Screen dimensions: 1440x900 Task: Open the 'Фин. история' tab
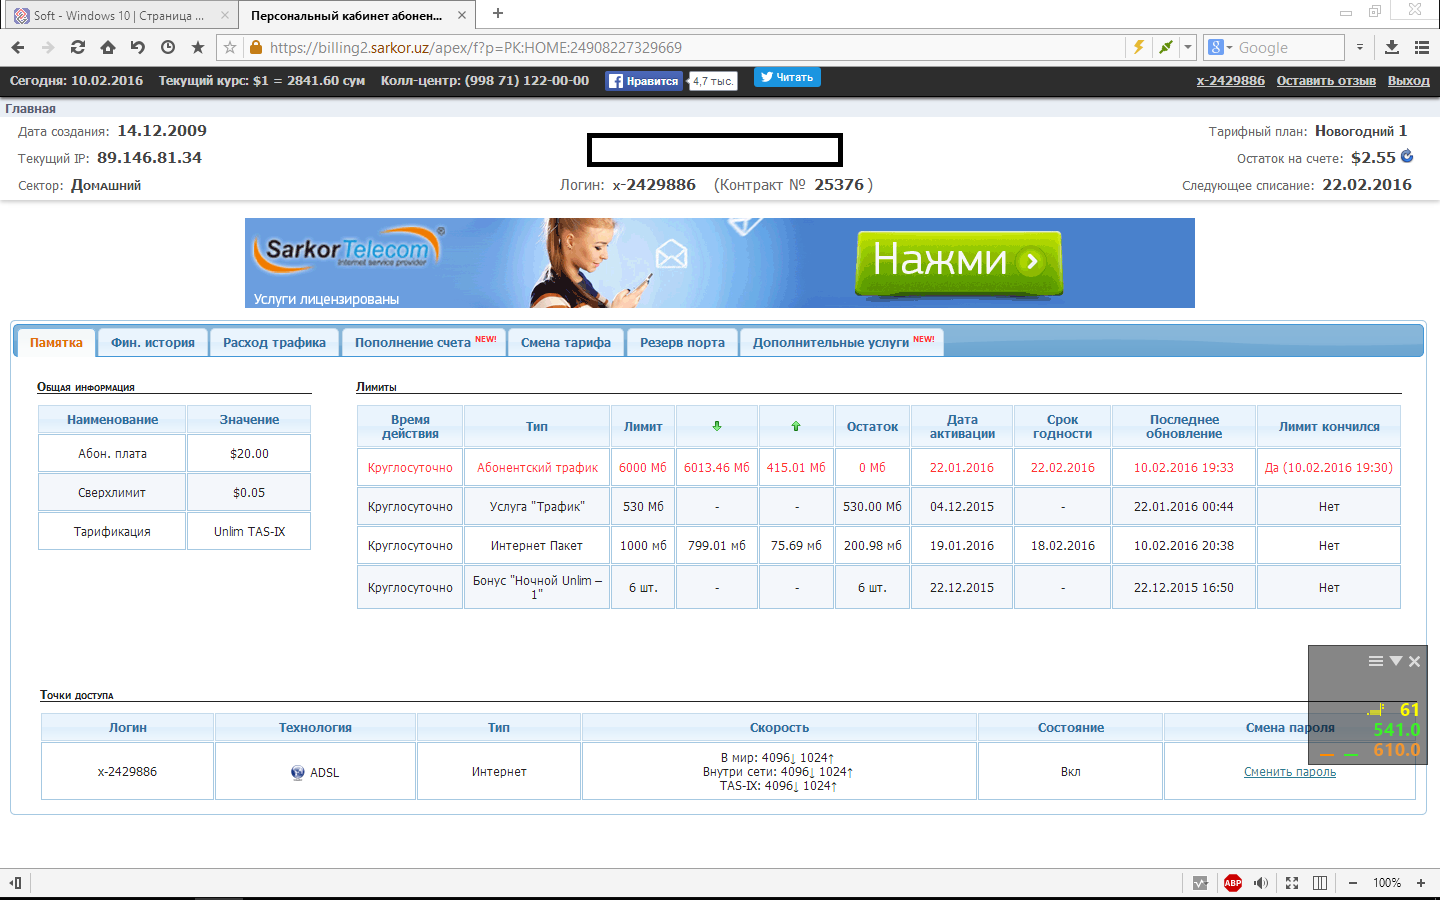pos(153,342)
